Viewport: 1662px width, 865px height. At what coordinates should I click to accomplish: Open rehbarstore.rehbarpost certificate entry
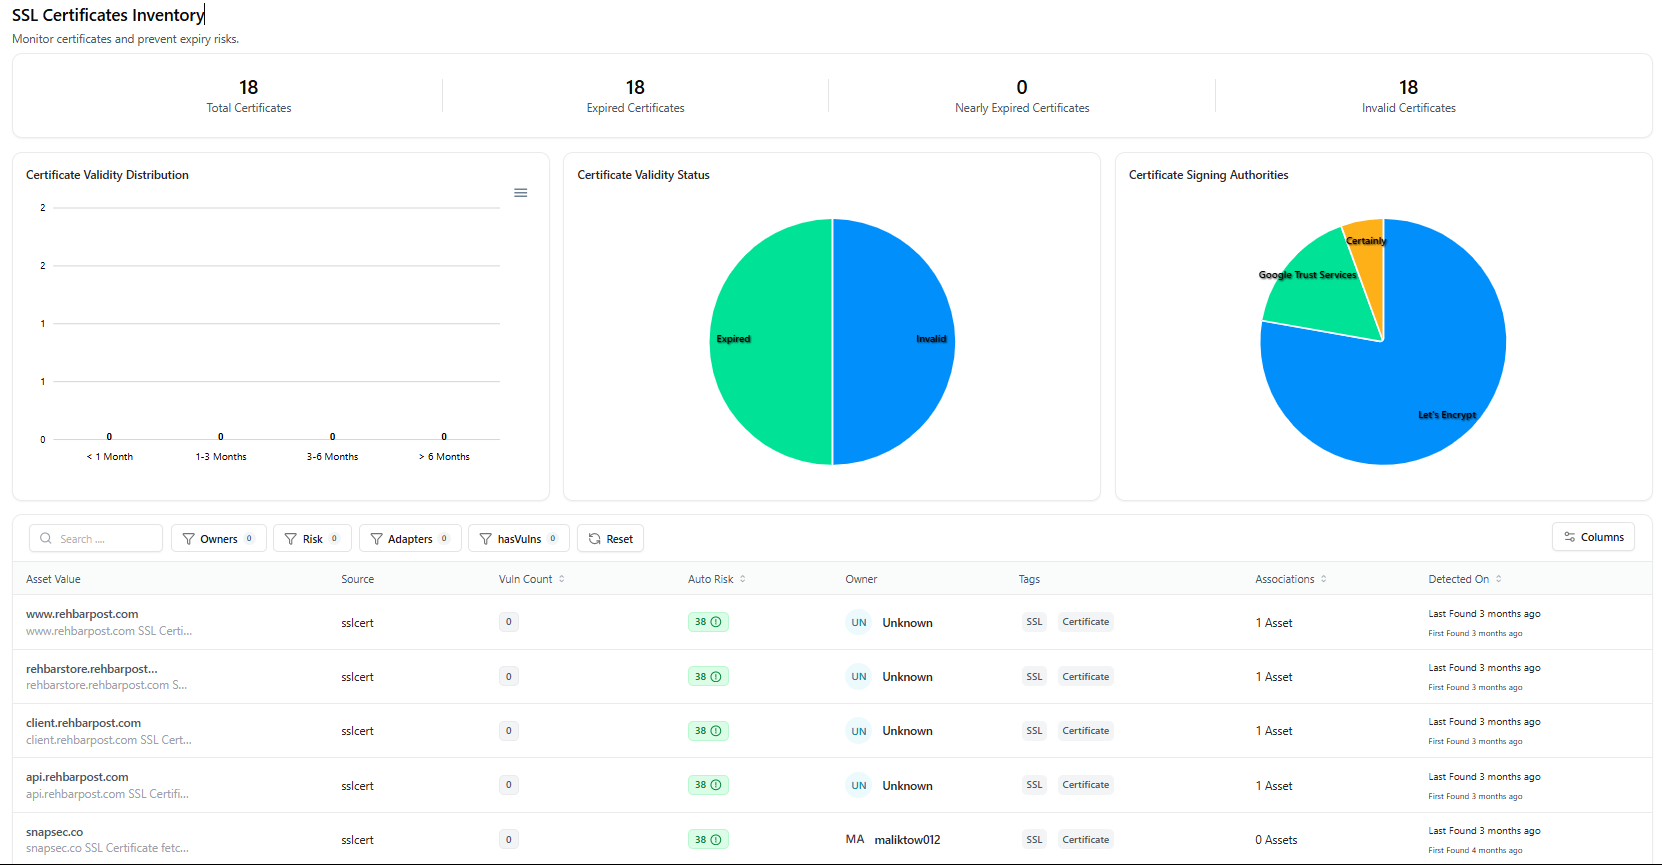92,669
